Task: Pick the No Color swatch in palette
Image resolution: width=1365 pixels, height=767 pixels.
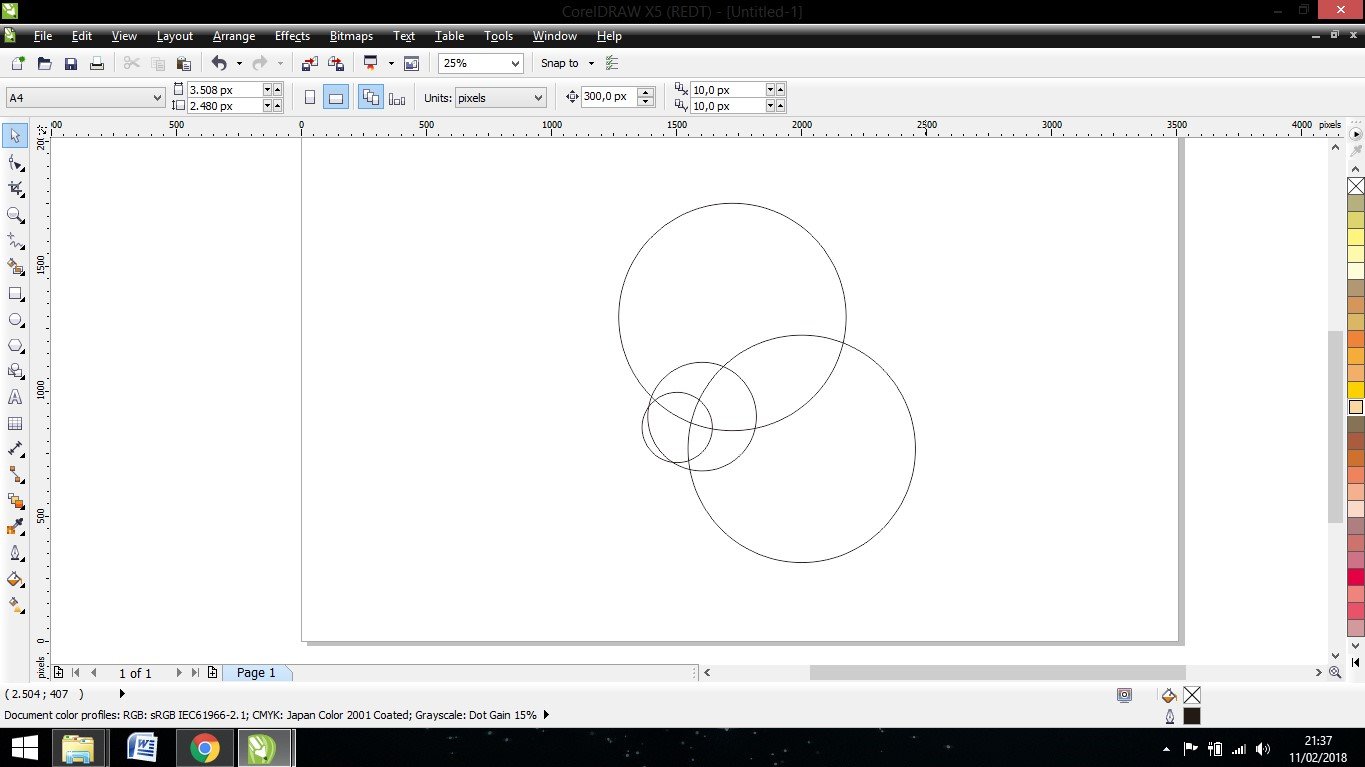Action: [1356, 186]
